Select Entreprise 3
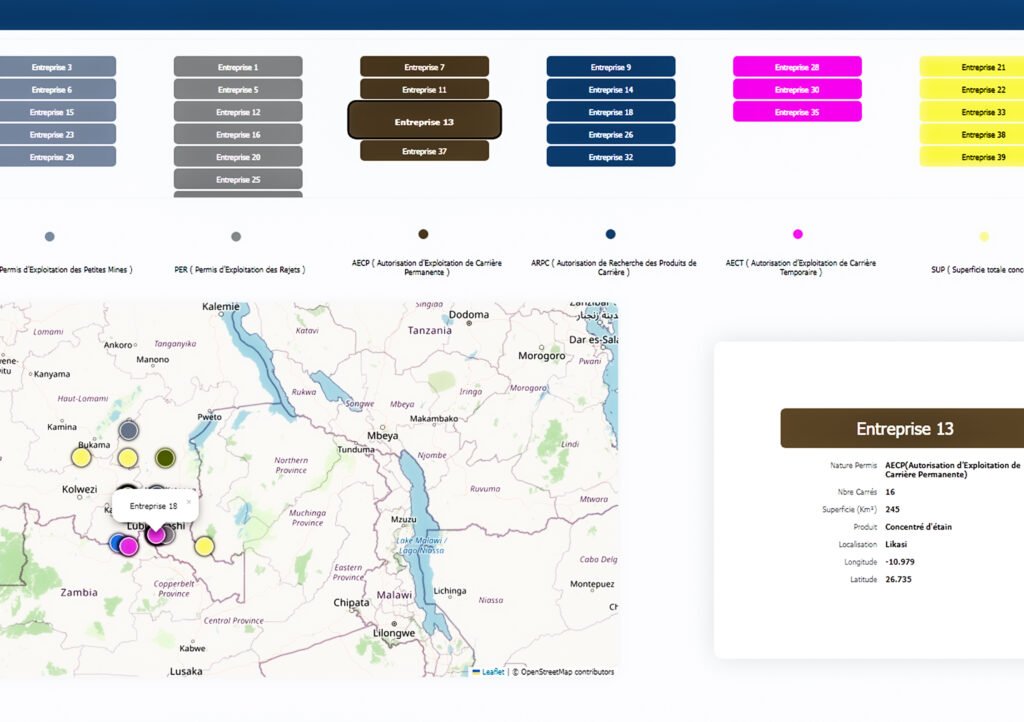Viewport: 1024px width, 722px height. pyautogui.click(x=57, y=67)
